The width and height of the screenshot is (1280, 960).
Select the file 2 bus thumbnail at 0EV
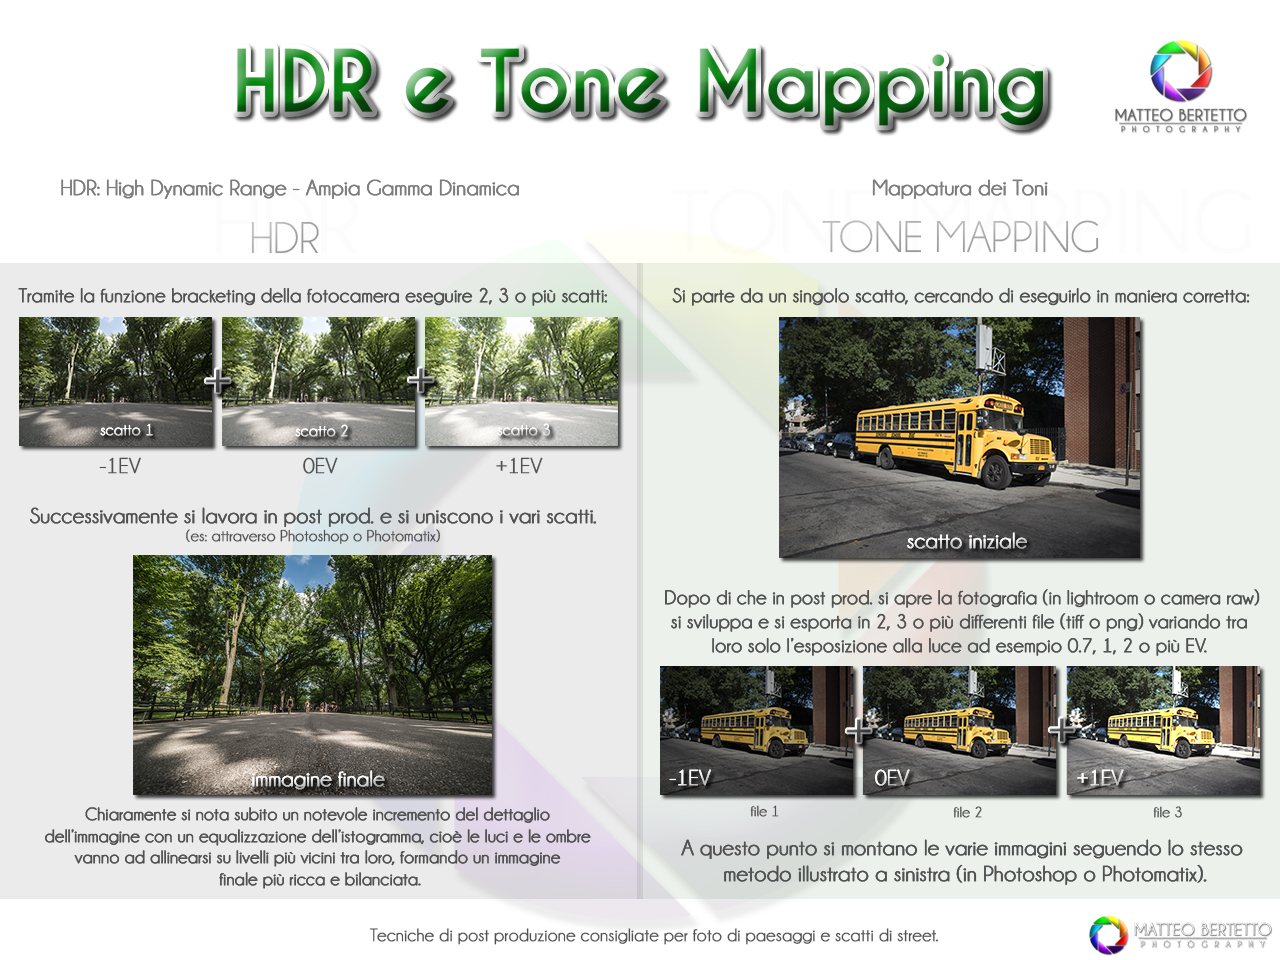(960, 730)
